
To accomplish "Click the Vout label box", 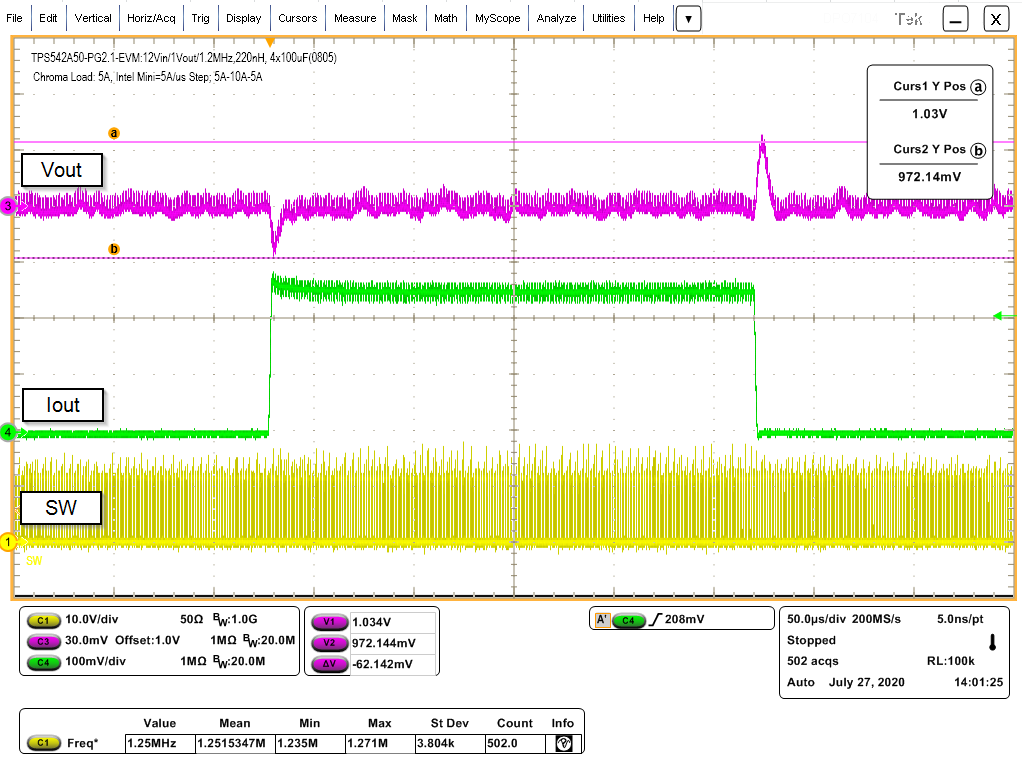I will (x=61, y=170).
